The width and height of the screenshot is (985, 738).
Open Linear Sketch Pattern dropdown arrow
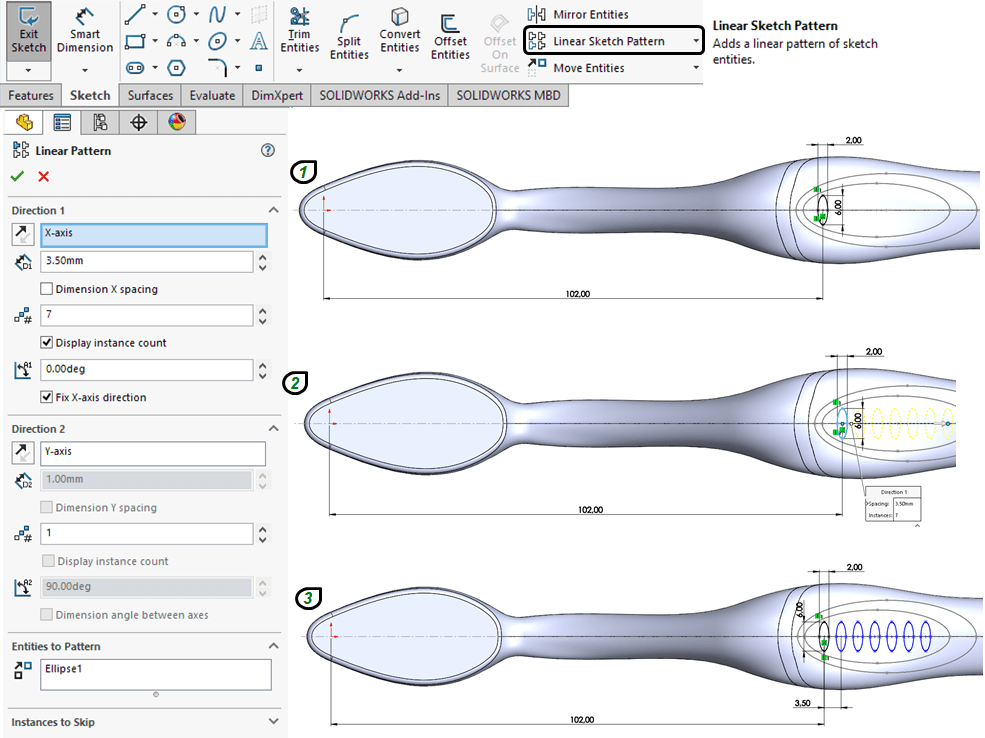click(x=696, y=41)
